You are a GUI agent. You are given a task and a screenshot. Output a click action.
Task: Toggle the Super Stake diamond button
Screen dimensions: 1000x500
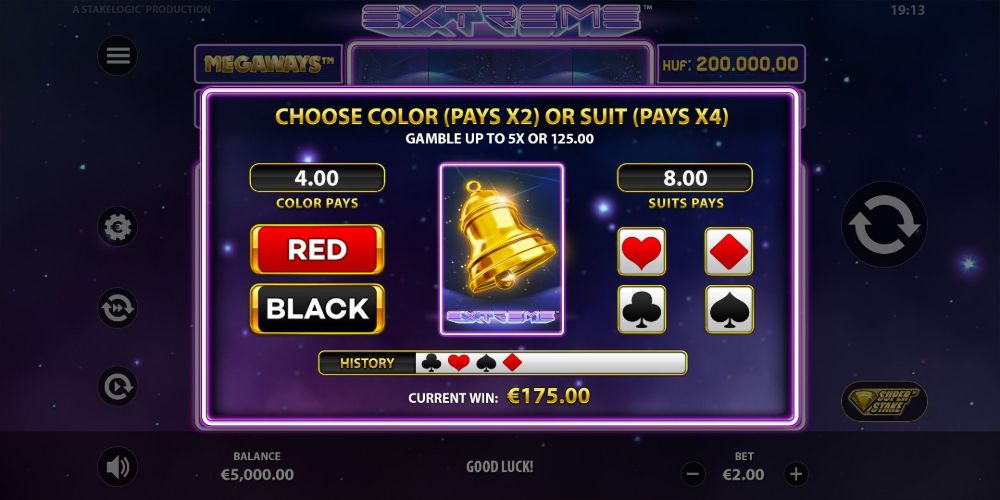coord(884,402)
